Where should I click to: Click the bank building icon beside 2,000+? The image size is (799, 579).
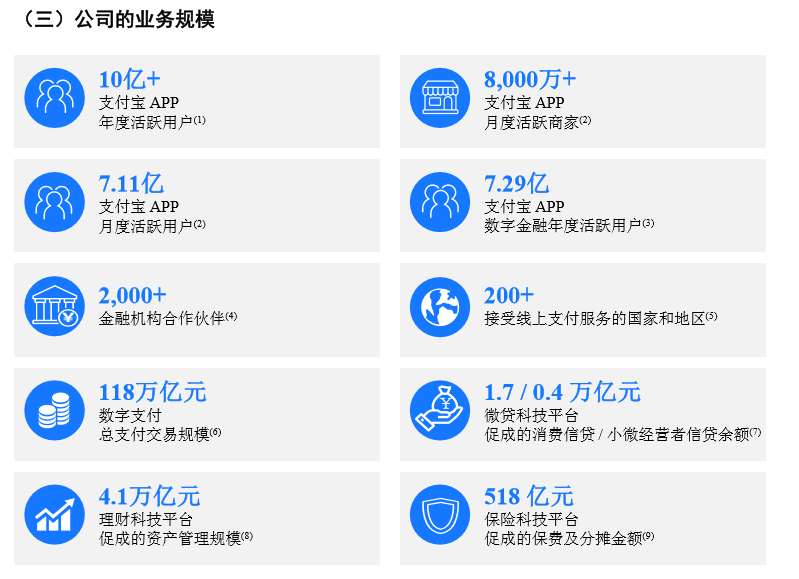[55, 306]
